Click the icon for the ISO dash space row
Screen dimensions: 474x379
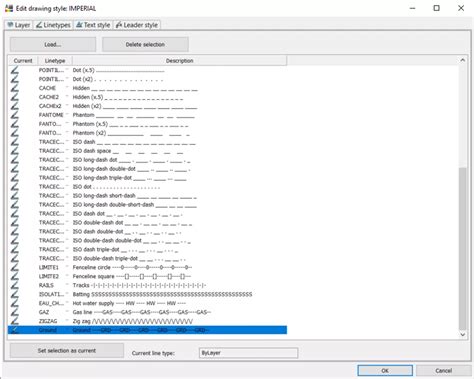pyautogui.click(x=14, y=151)
